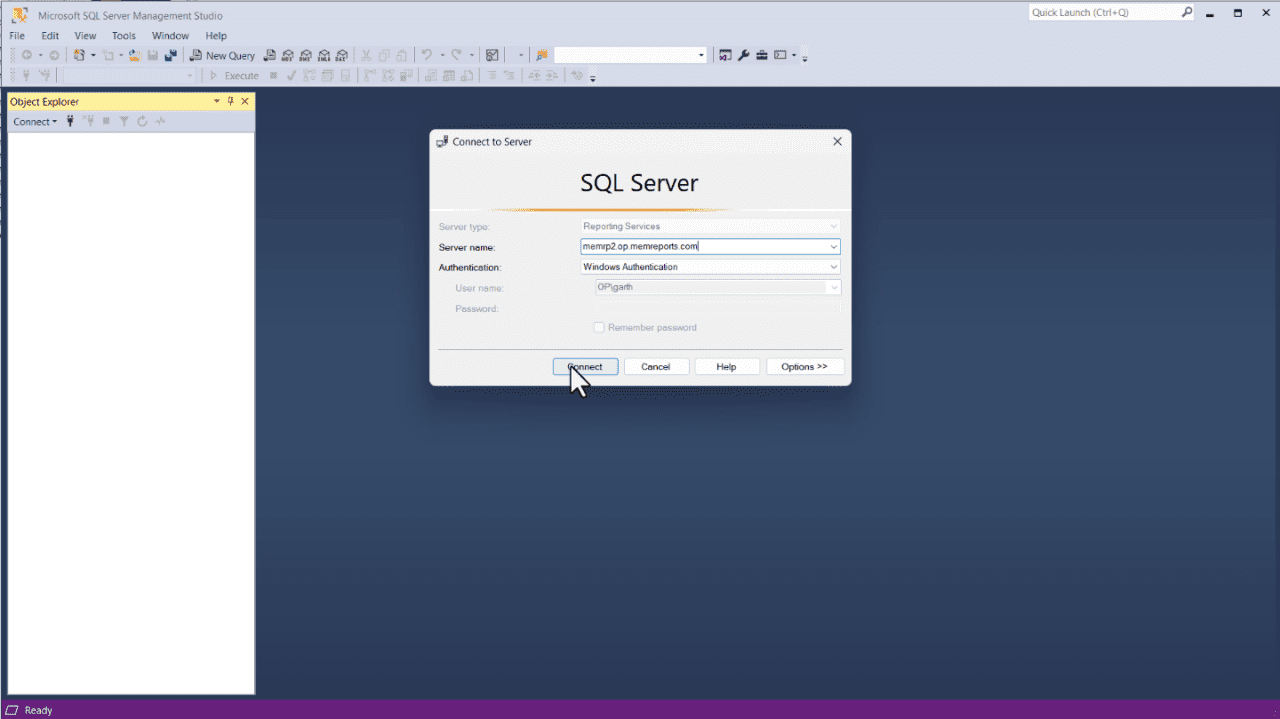The width and height of the screenshot is (1280, 719).
Task: Click the Parse checkmark icon in query toolbar
Action: pyautogui.click(x=290, y=76)
